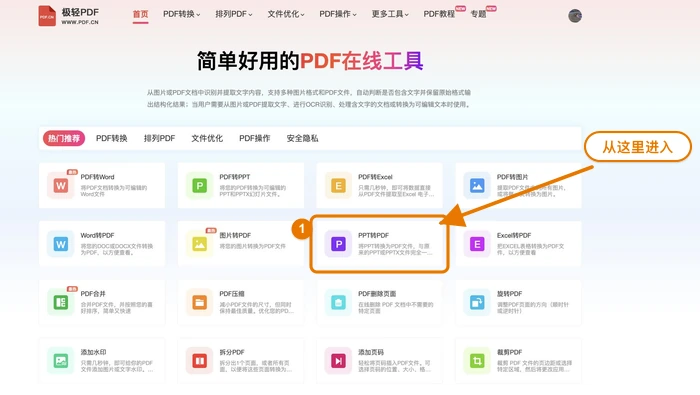Image resolution: width=700 pixels, height=395 pixels.
Task: Click the PPT转PDF purple P icon
Action: tap(338, 244)
